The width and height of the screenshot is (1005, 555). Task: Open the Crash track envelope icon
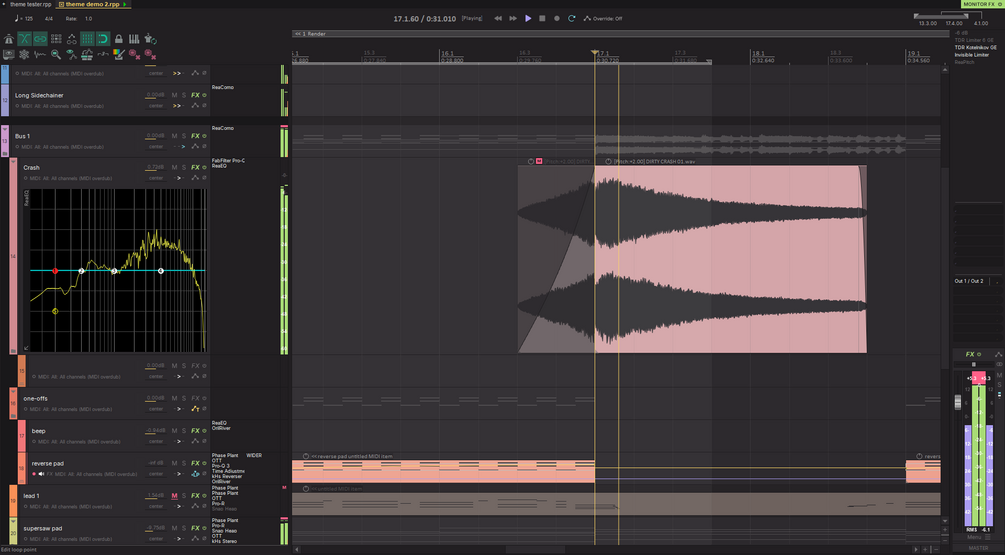(x=195, y=178)
